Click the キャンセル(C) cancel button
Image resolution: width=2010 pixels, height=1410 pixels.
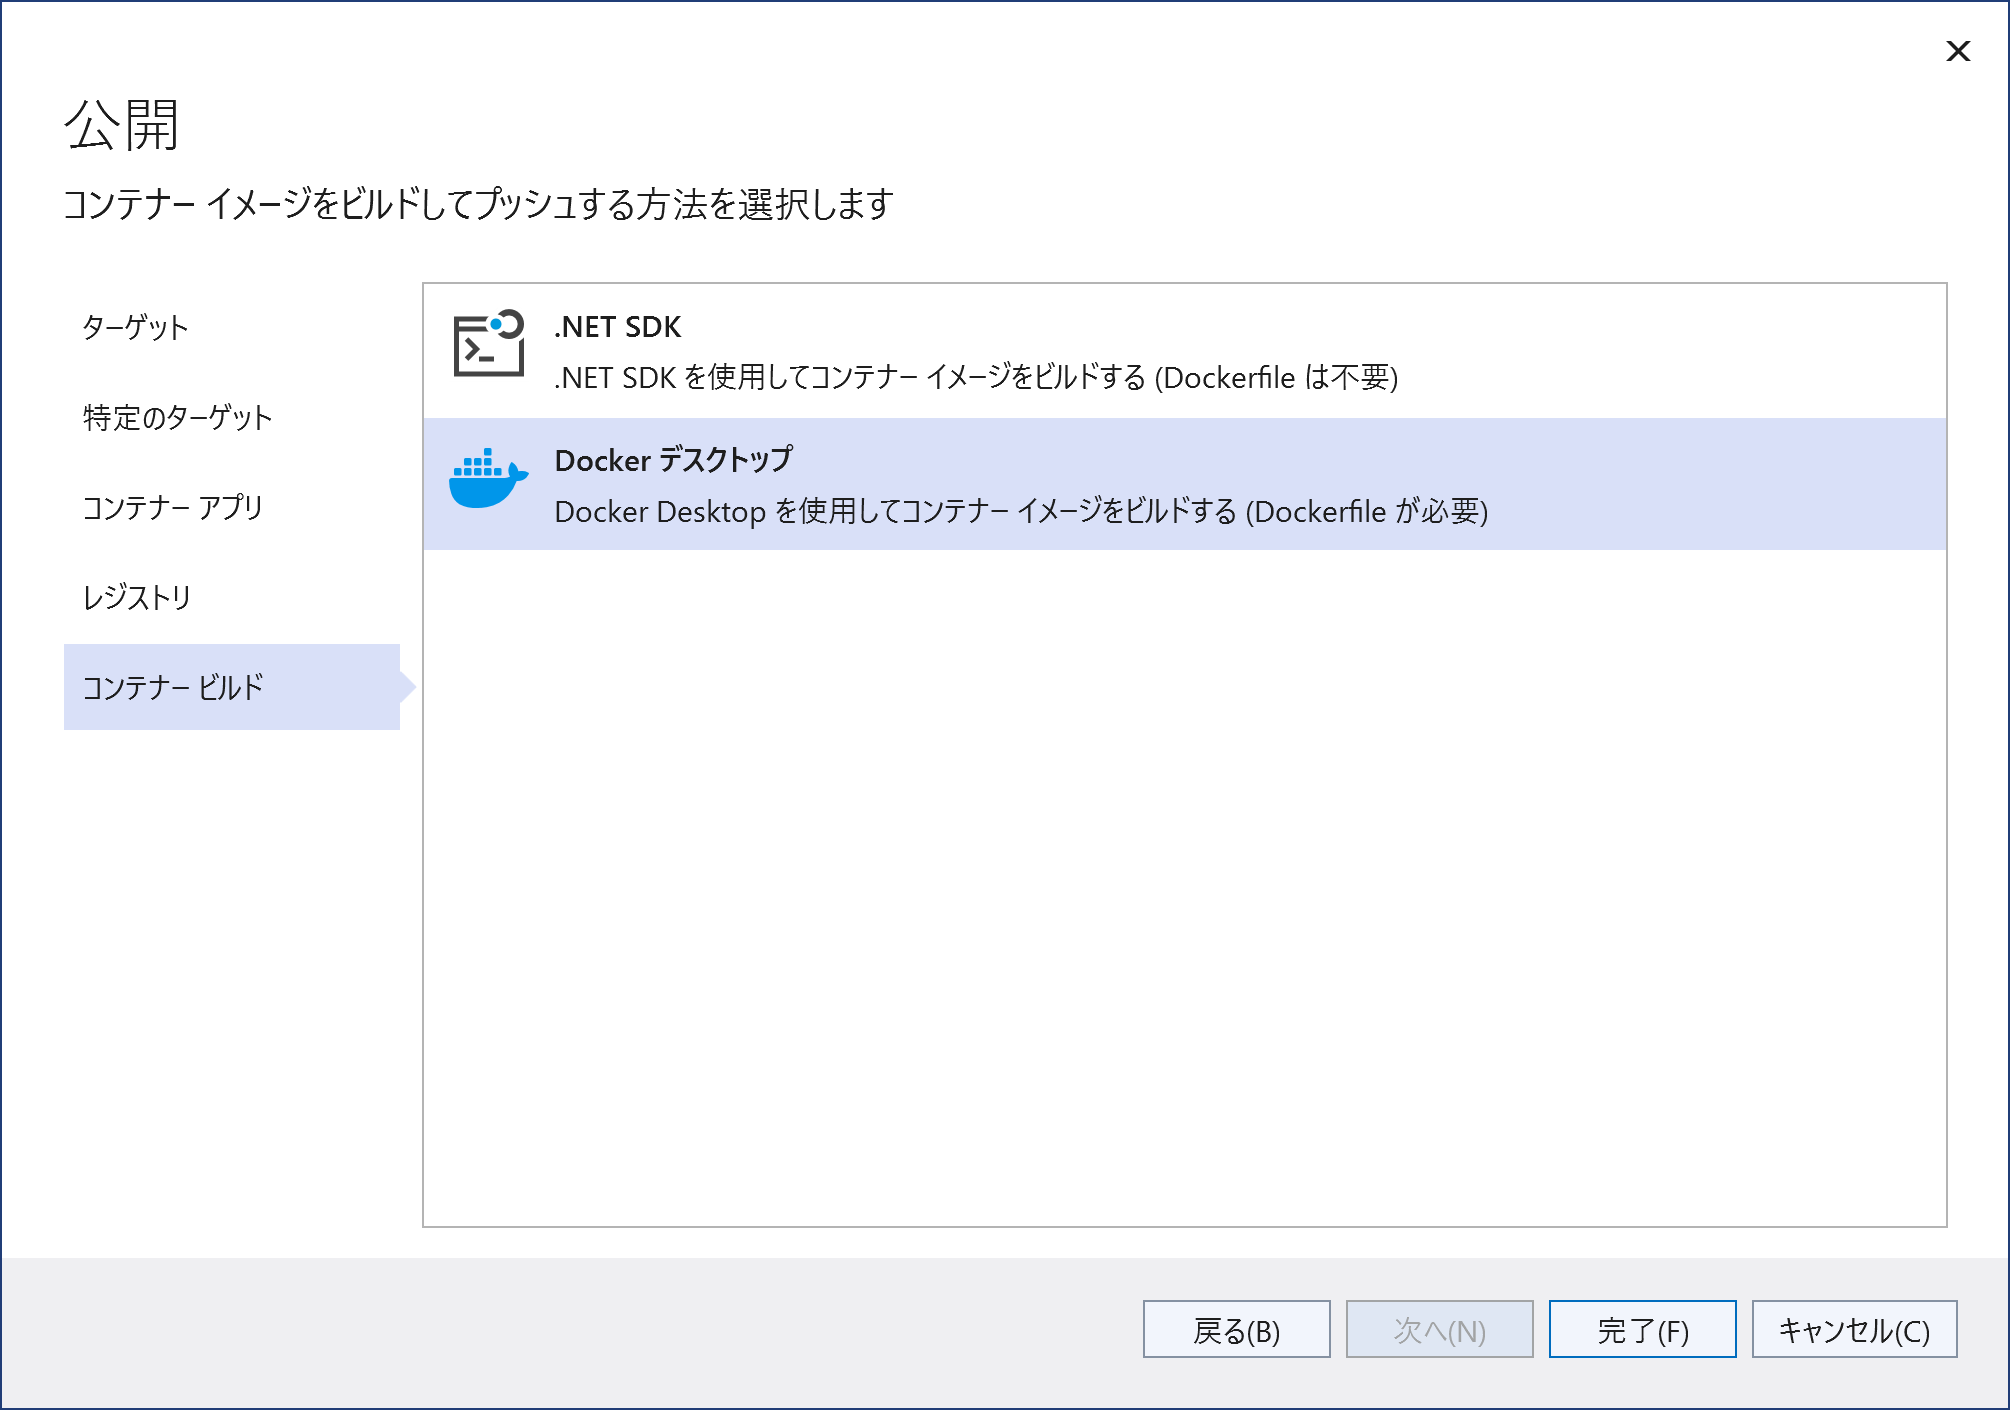point(1855,1330)
